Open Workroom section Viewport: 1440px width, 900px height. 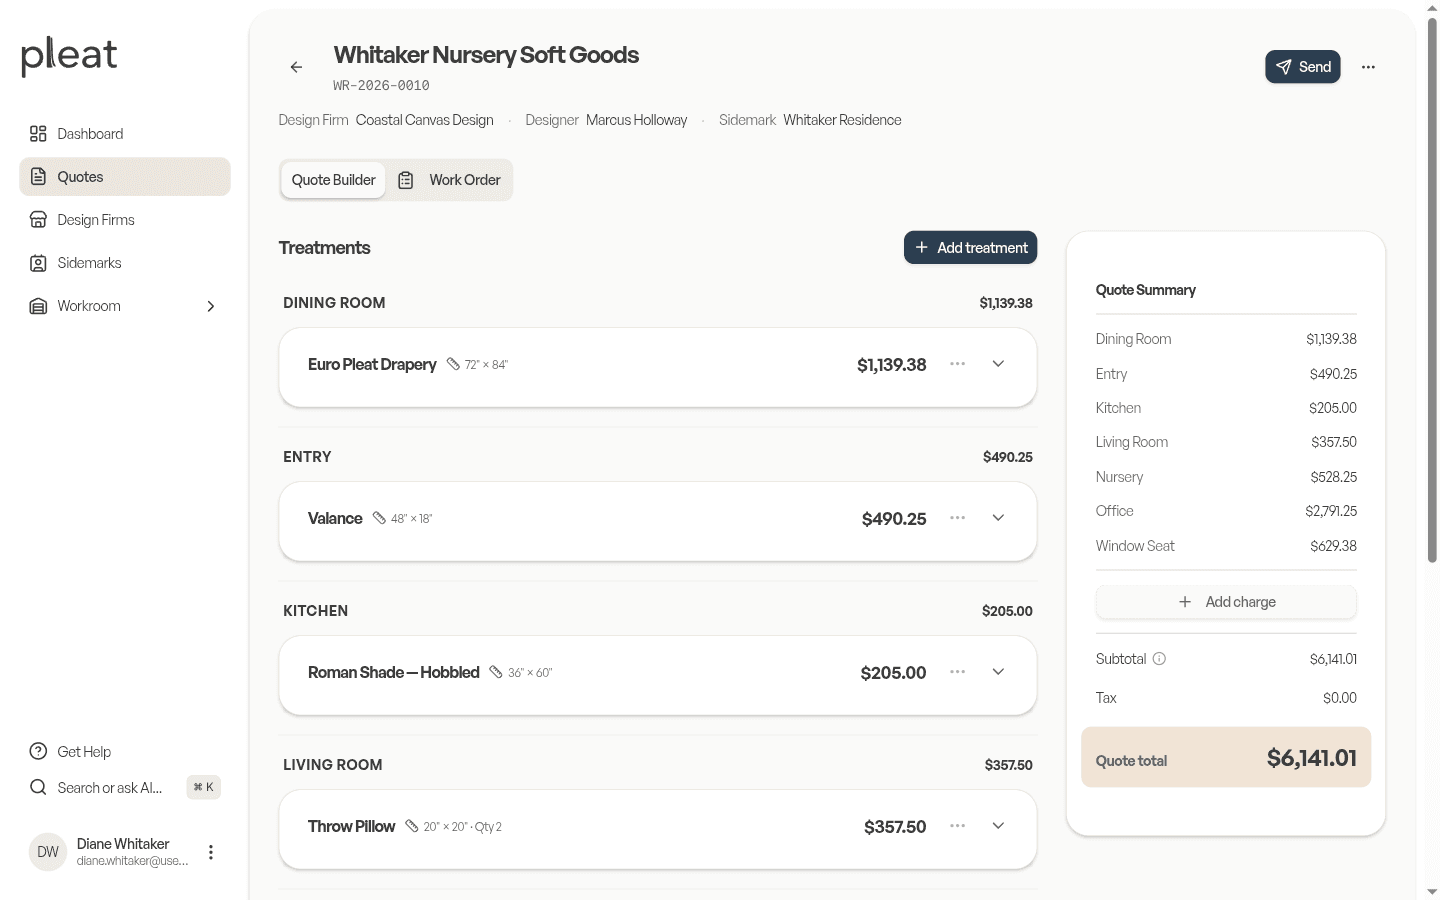[x=125, y=306]
